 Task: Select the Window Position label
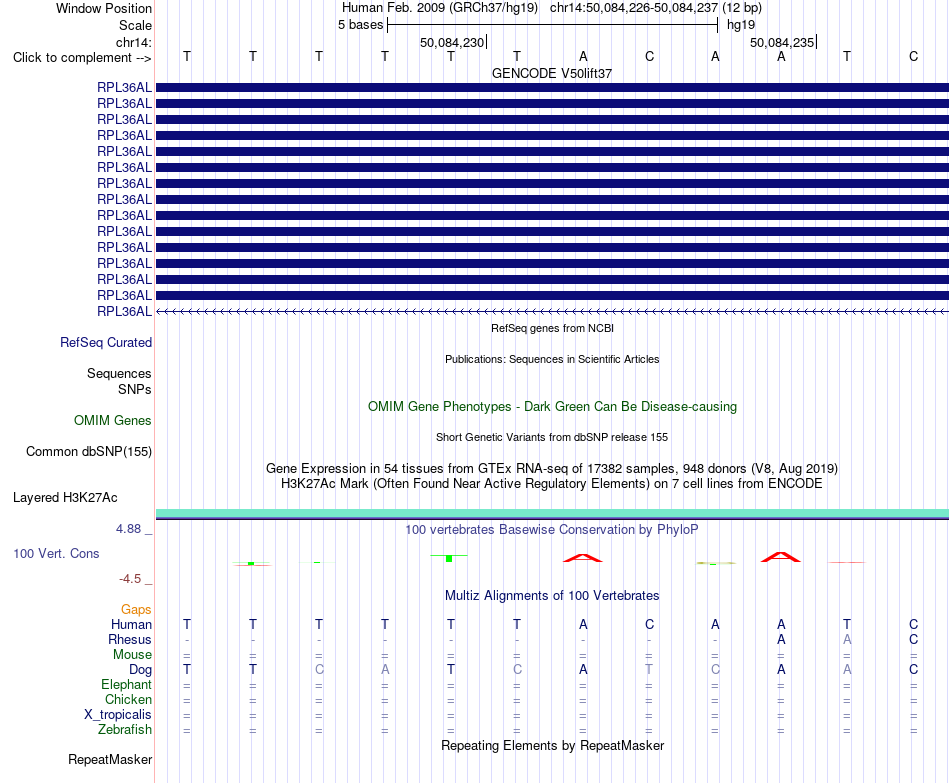tap(104, 8)
